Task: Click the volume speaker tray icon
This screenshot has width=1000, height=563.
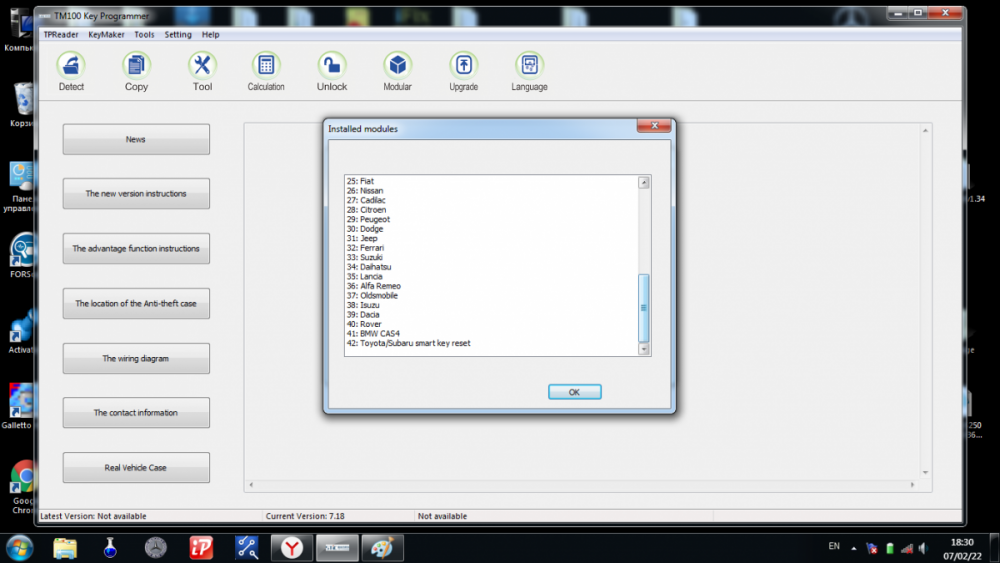Action: point(923,548)
